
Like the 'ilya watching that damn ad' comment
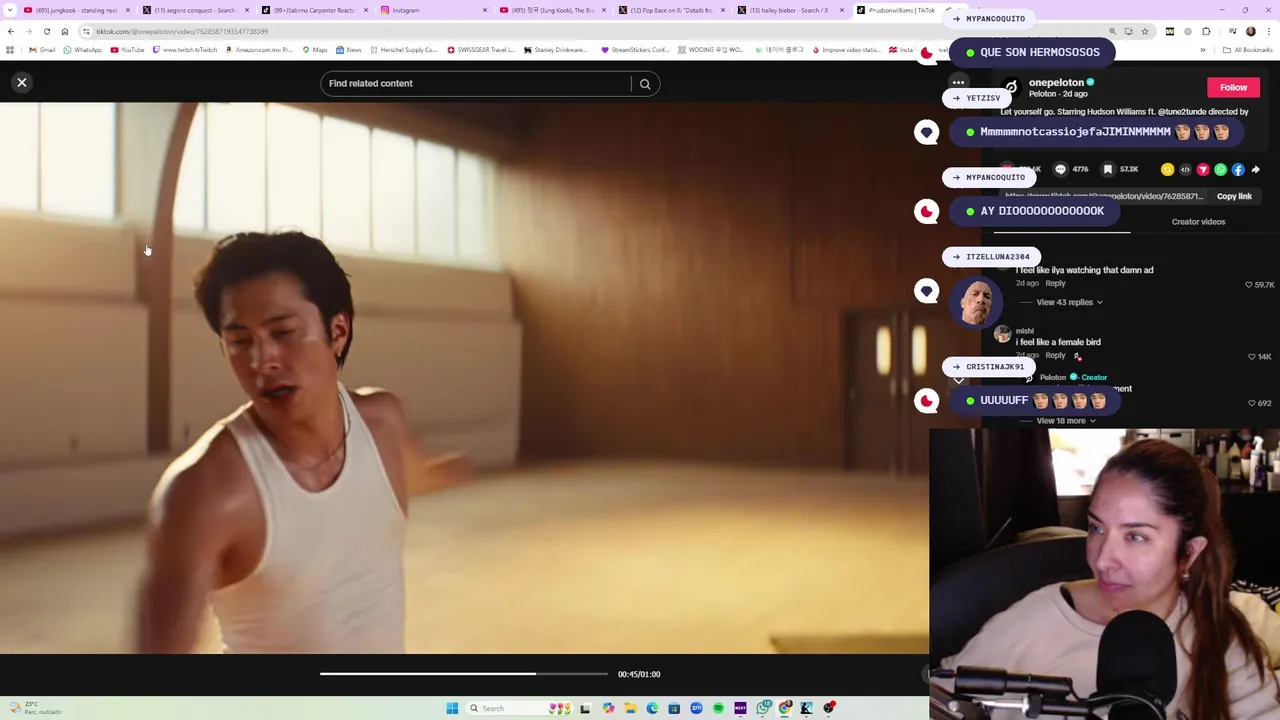1249,285
